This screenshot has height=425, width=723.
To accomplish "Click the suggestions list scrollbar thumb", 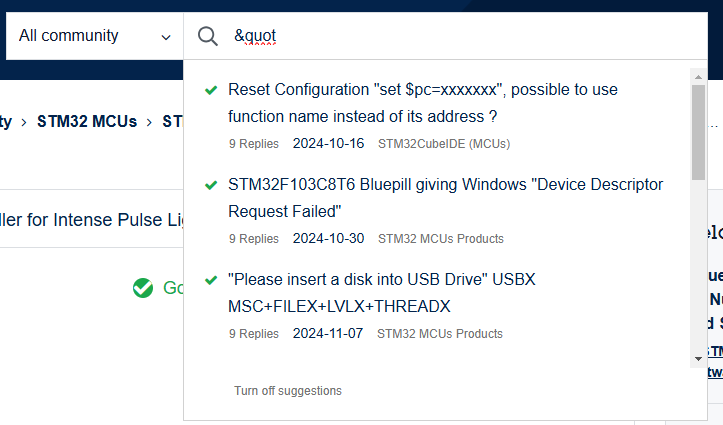I will (698, 132).
